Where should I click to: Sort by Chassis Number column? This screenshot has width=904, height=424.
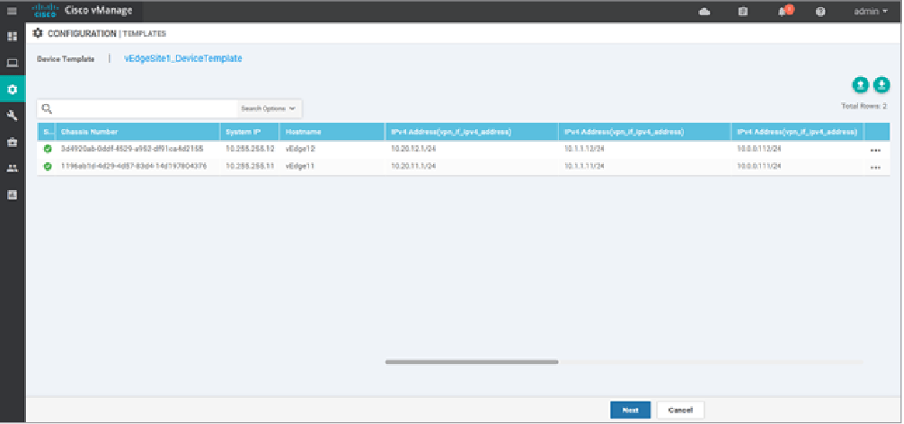click(x=89, y=132)
